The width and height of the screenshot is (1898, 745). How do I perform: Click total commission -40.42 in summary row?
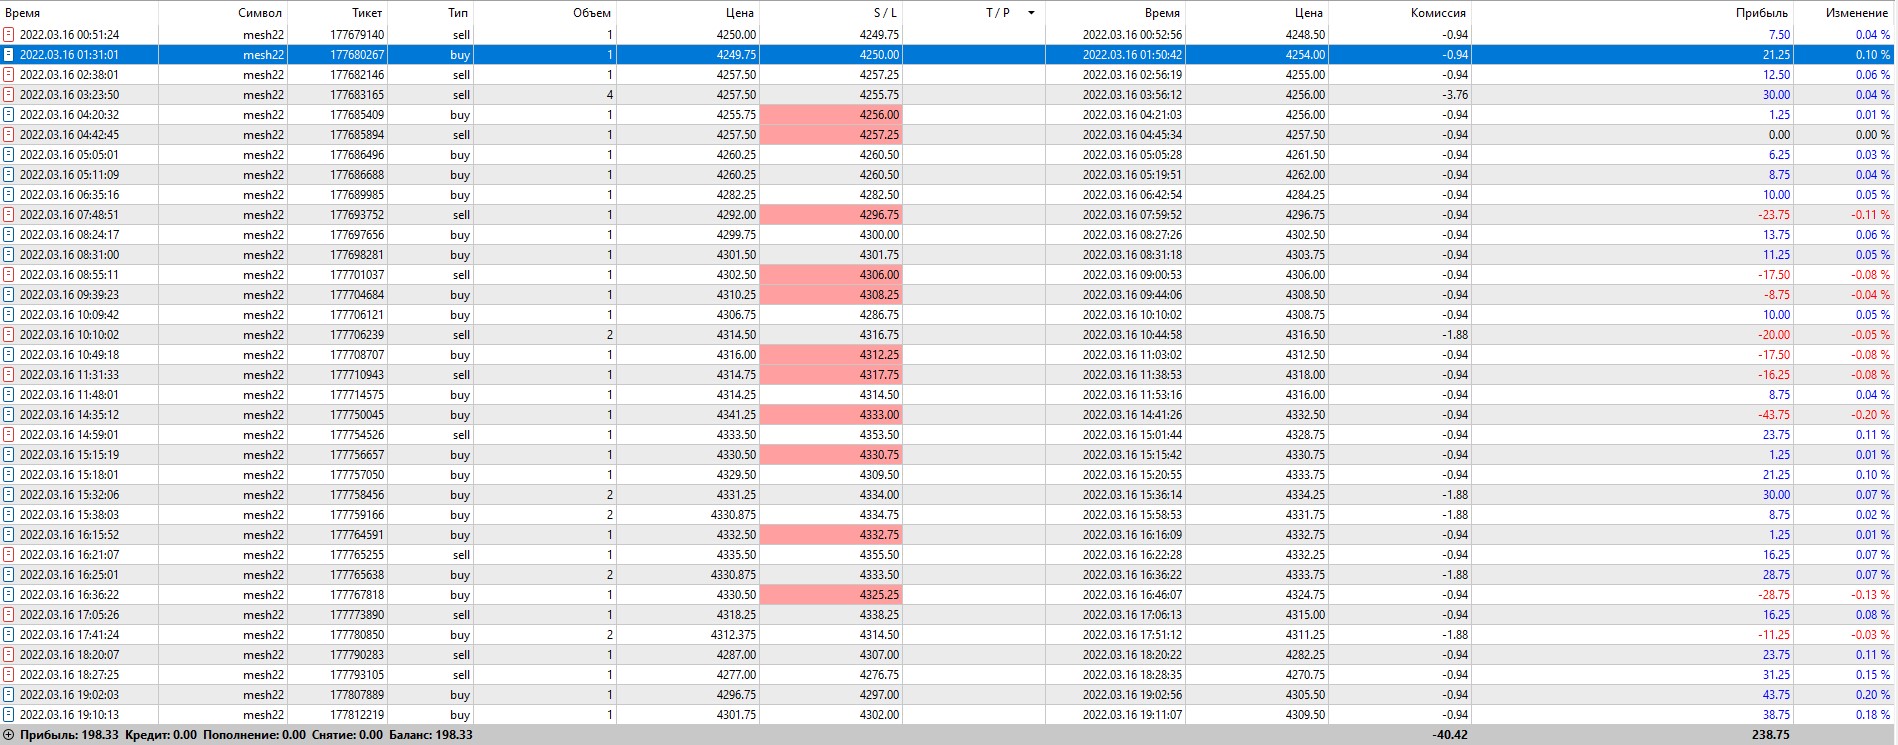tap(1451, 735)
